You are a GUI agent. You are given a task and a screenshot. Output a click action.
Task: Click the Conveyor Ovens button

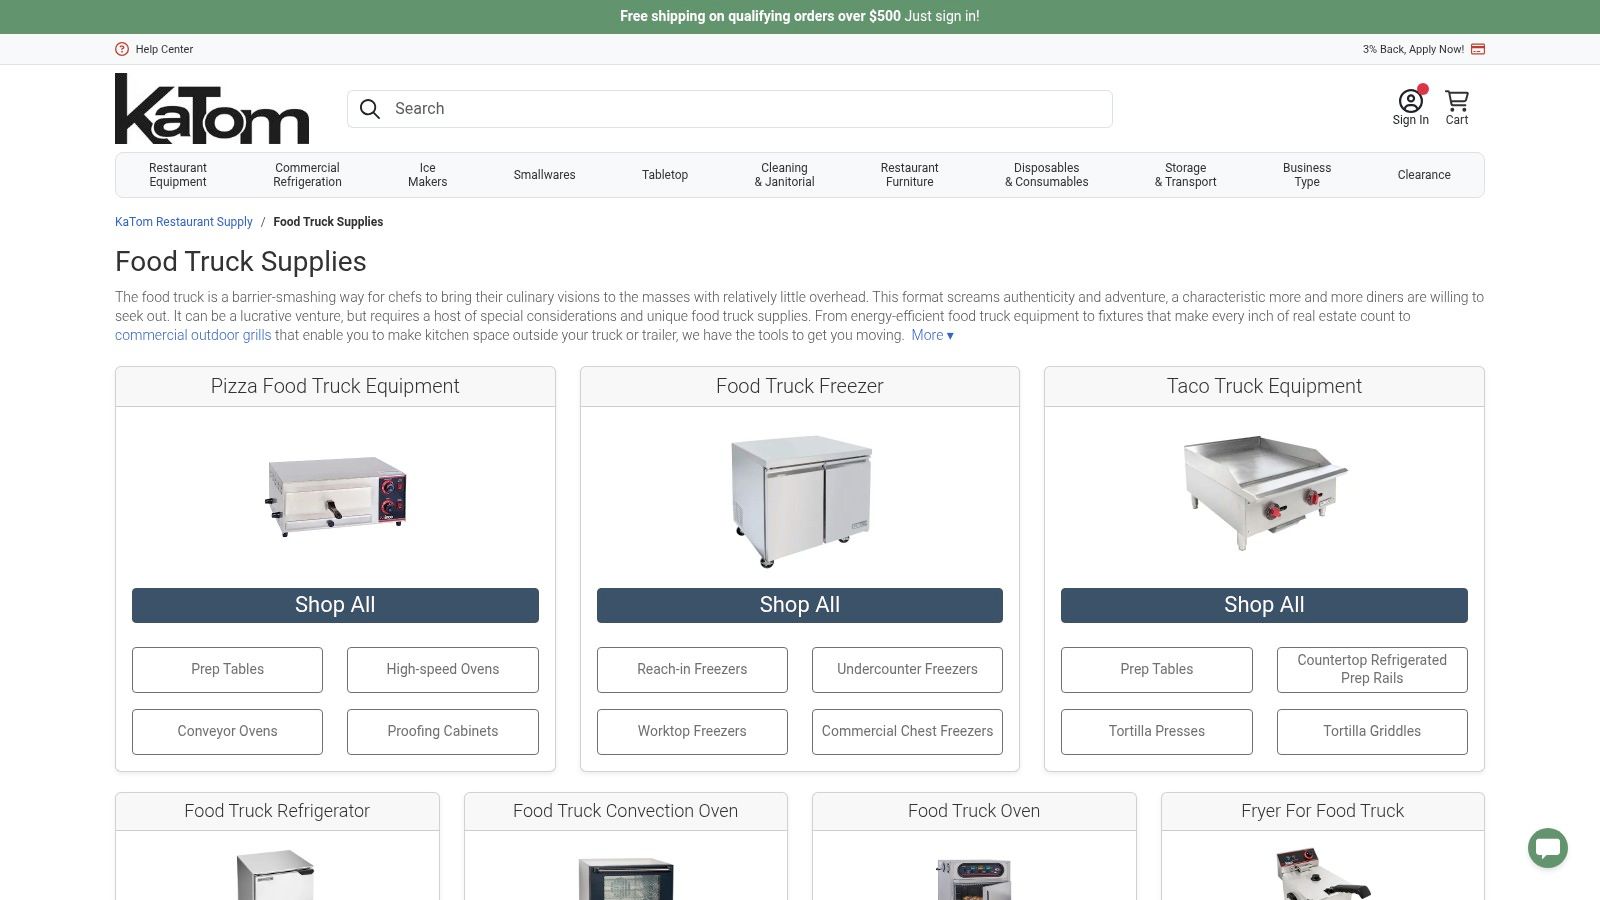[227, 731]
